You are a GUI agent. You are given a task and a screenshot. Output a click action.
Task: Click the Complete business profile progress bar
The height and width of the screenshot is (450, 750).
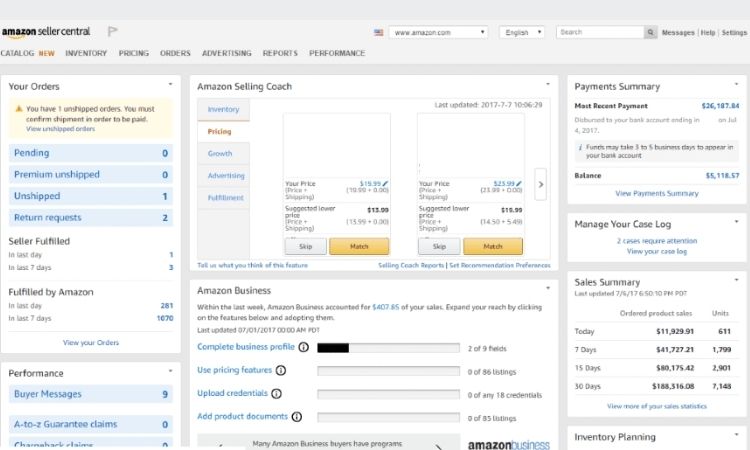pyautogui.click(x=388, y=348)
